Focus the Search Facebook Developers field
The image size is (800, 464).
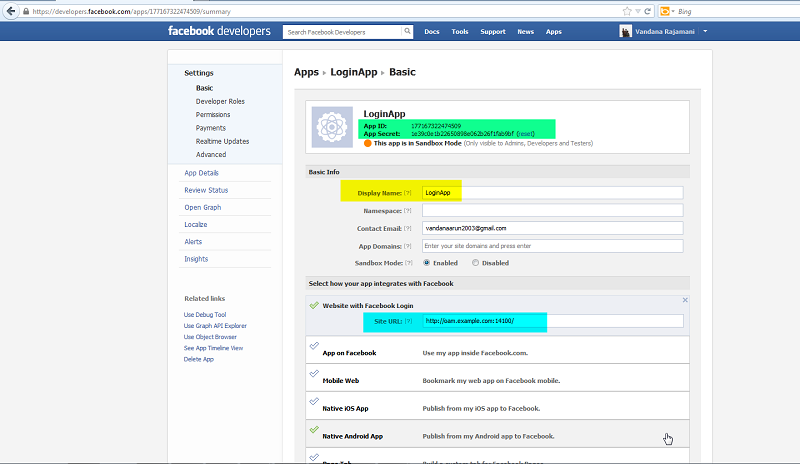pos(342,32)
